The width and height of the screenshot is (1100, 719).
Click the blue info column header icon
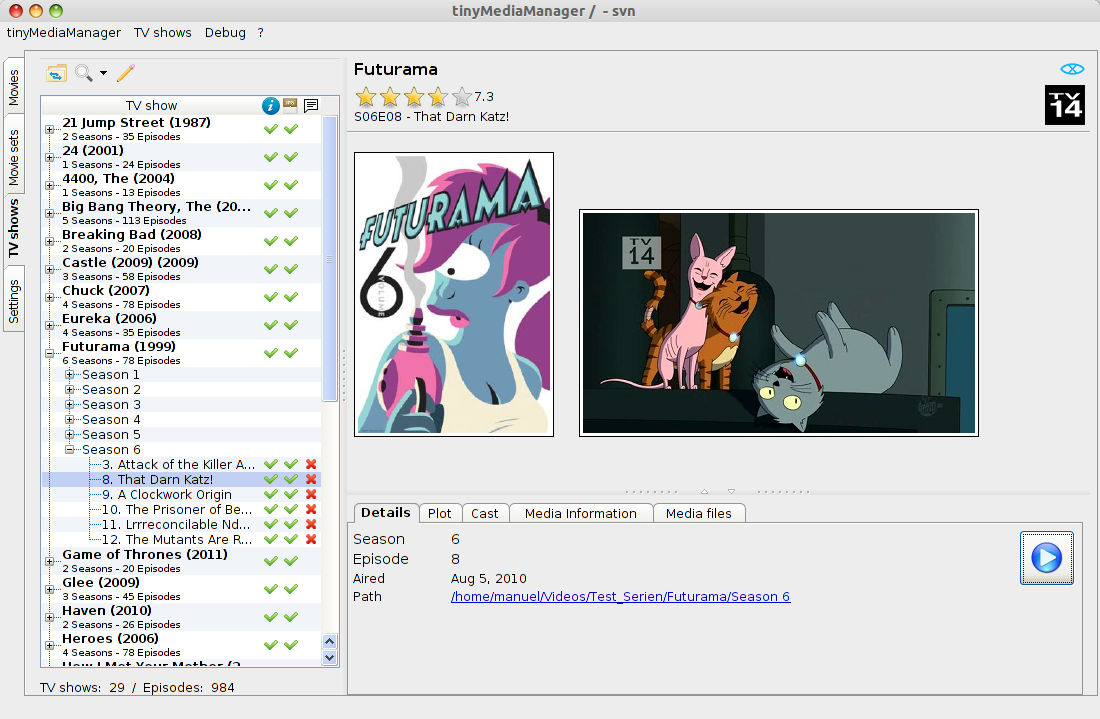[271, 105]
